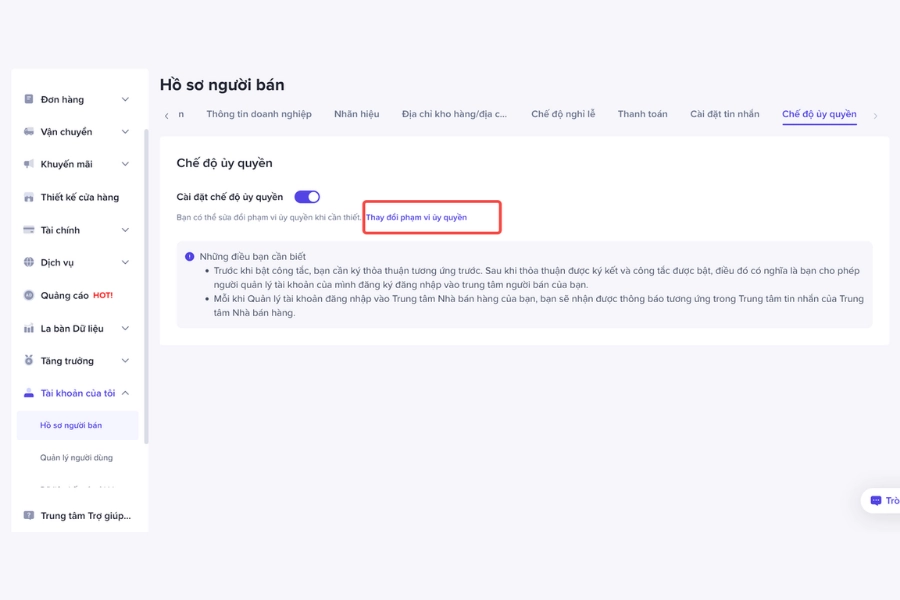
Task: Toggle Cài đặt chế độ ủy quyền switch
Action: point(307,197)
